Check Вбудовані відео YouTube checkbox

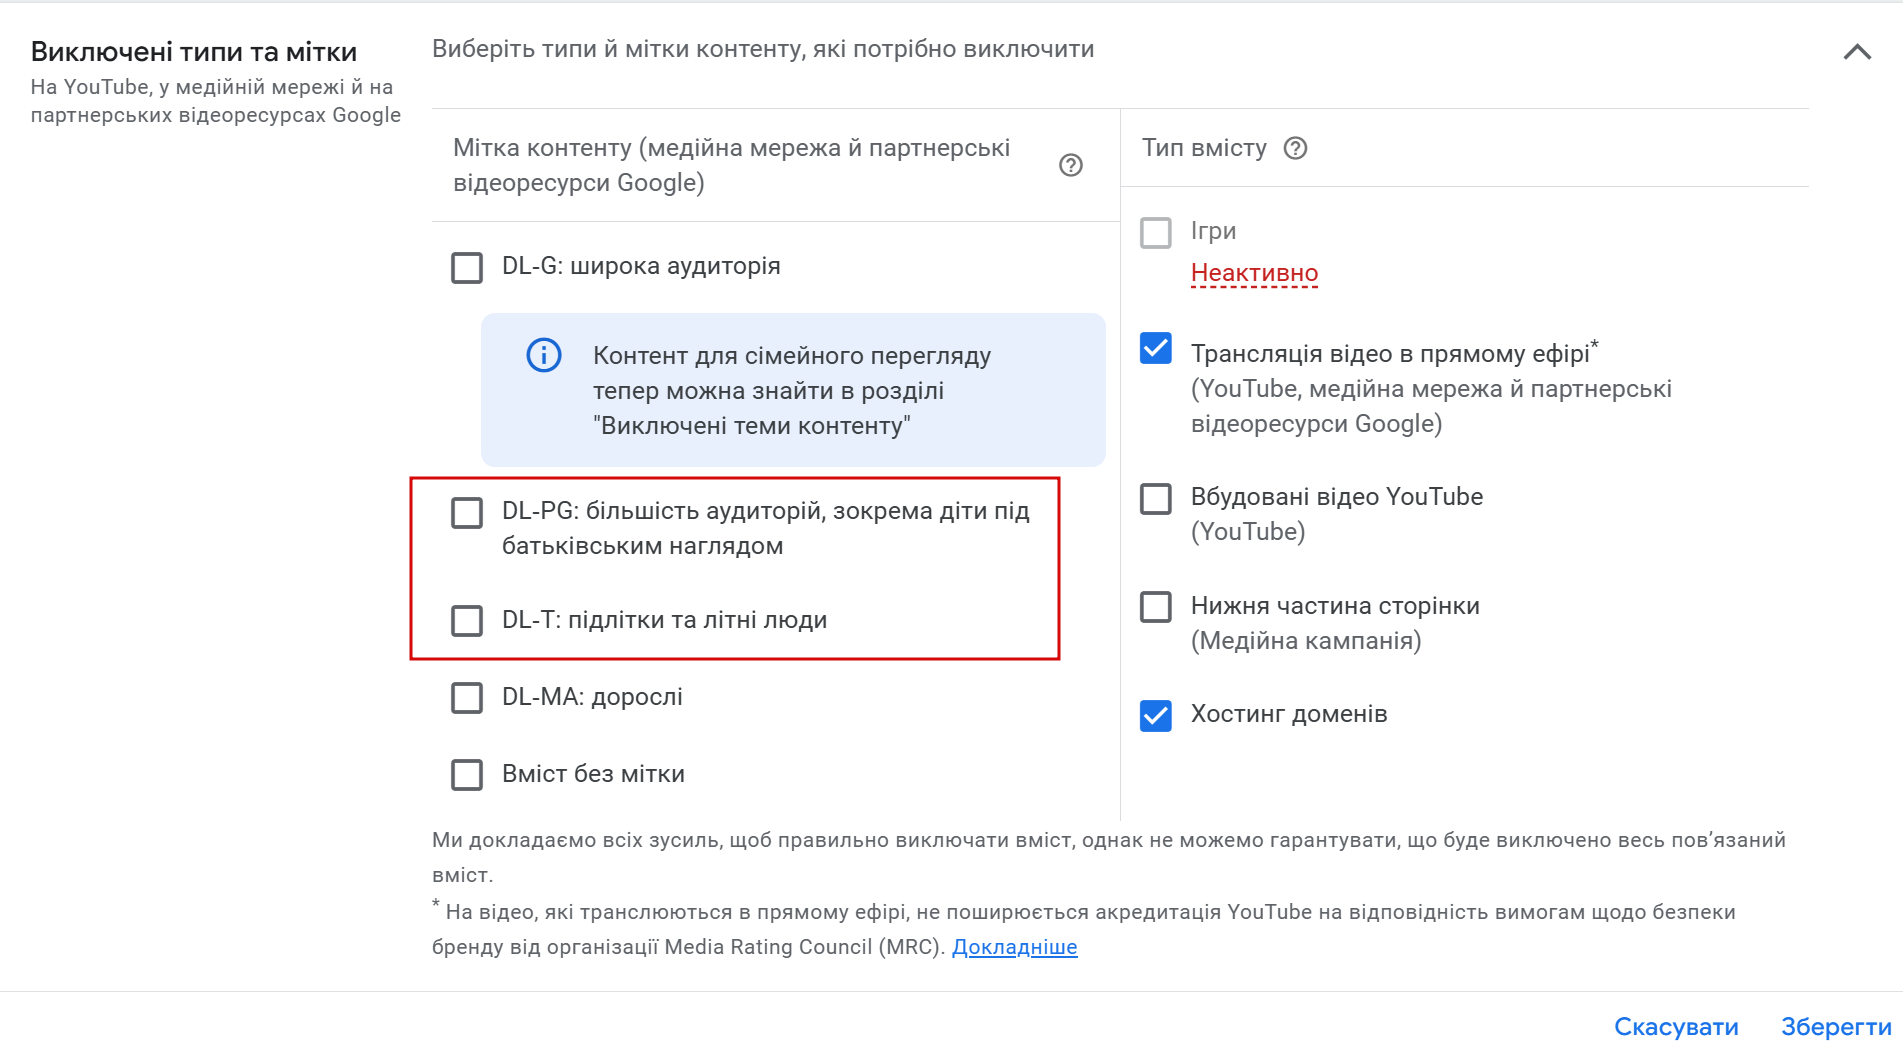1156,498
